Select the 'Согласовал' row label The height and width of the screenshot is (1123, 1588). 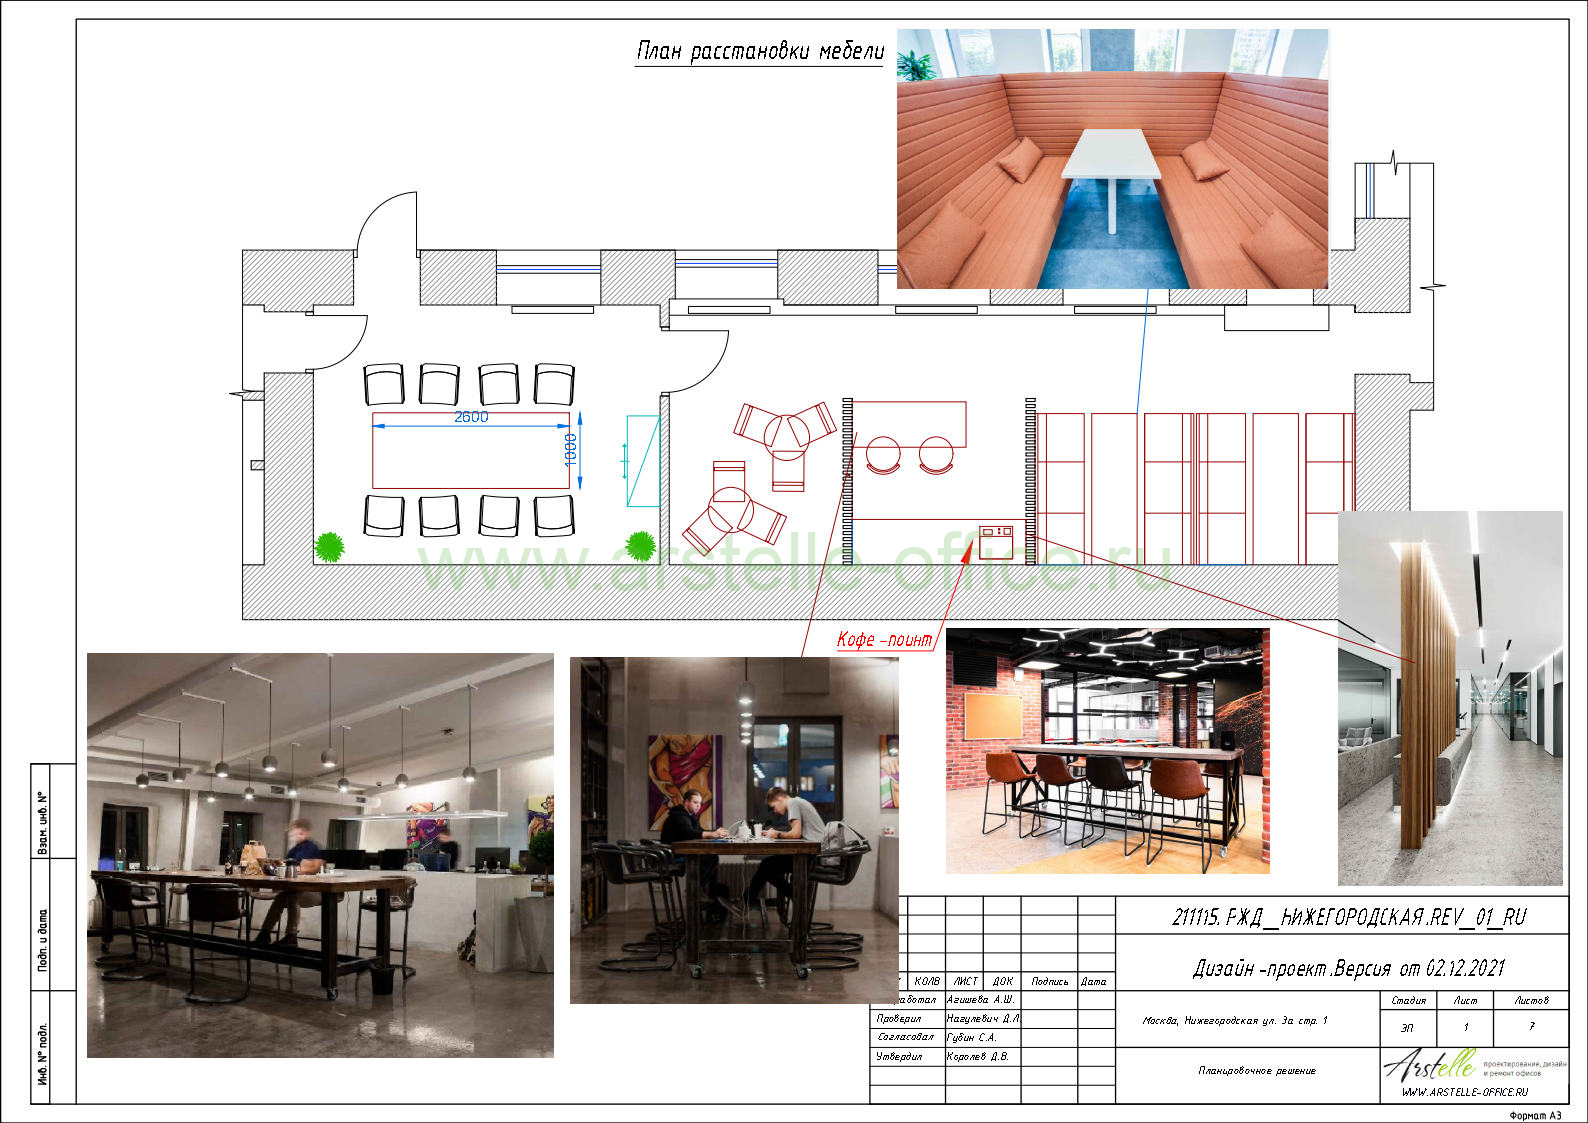coord(905,1038)
